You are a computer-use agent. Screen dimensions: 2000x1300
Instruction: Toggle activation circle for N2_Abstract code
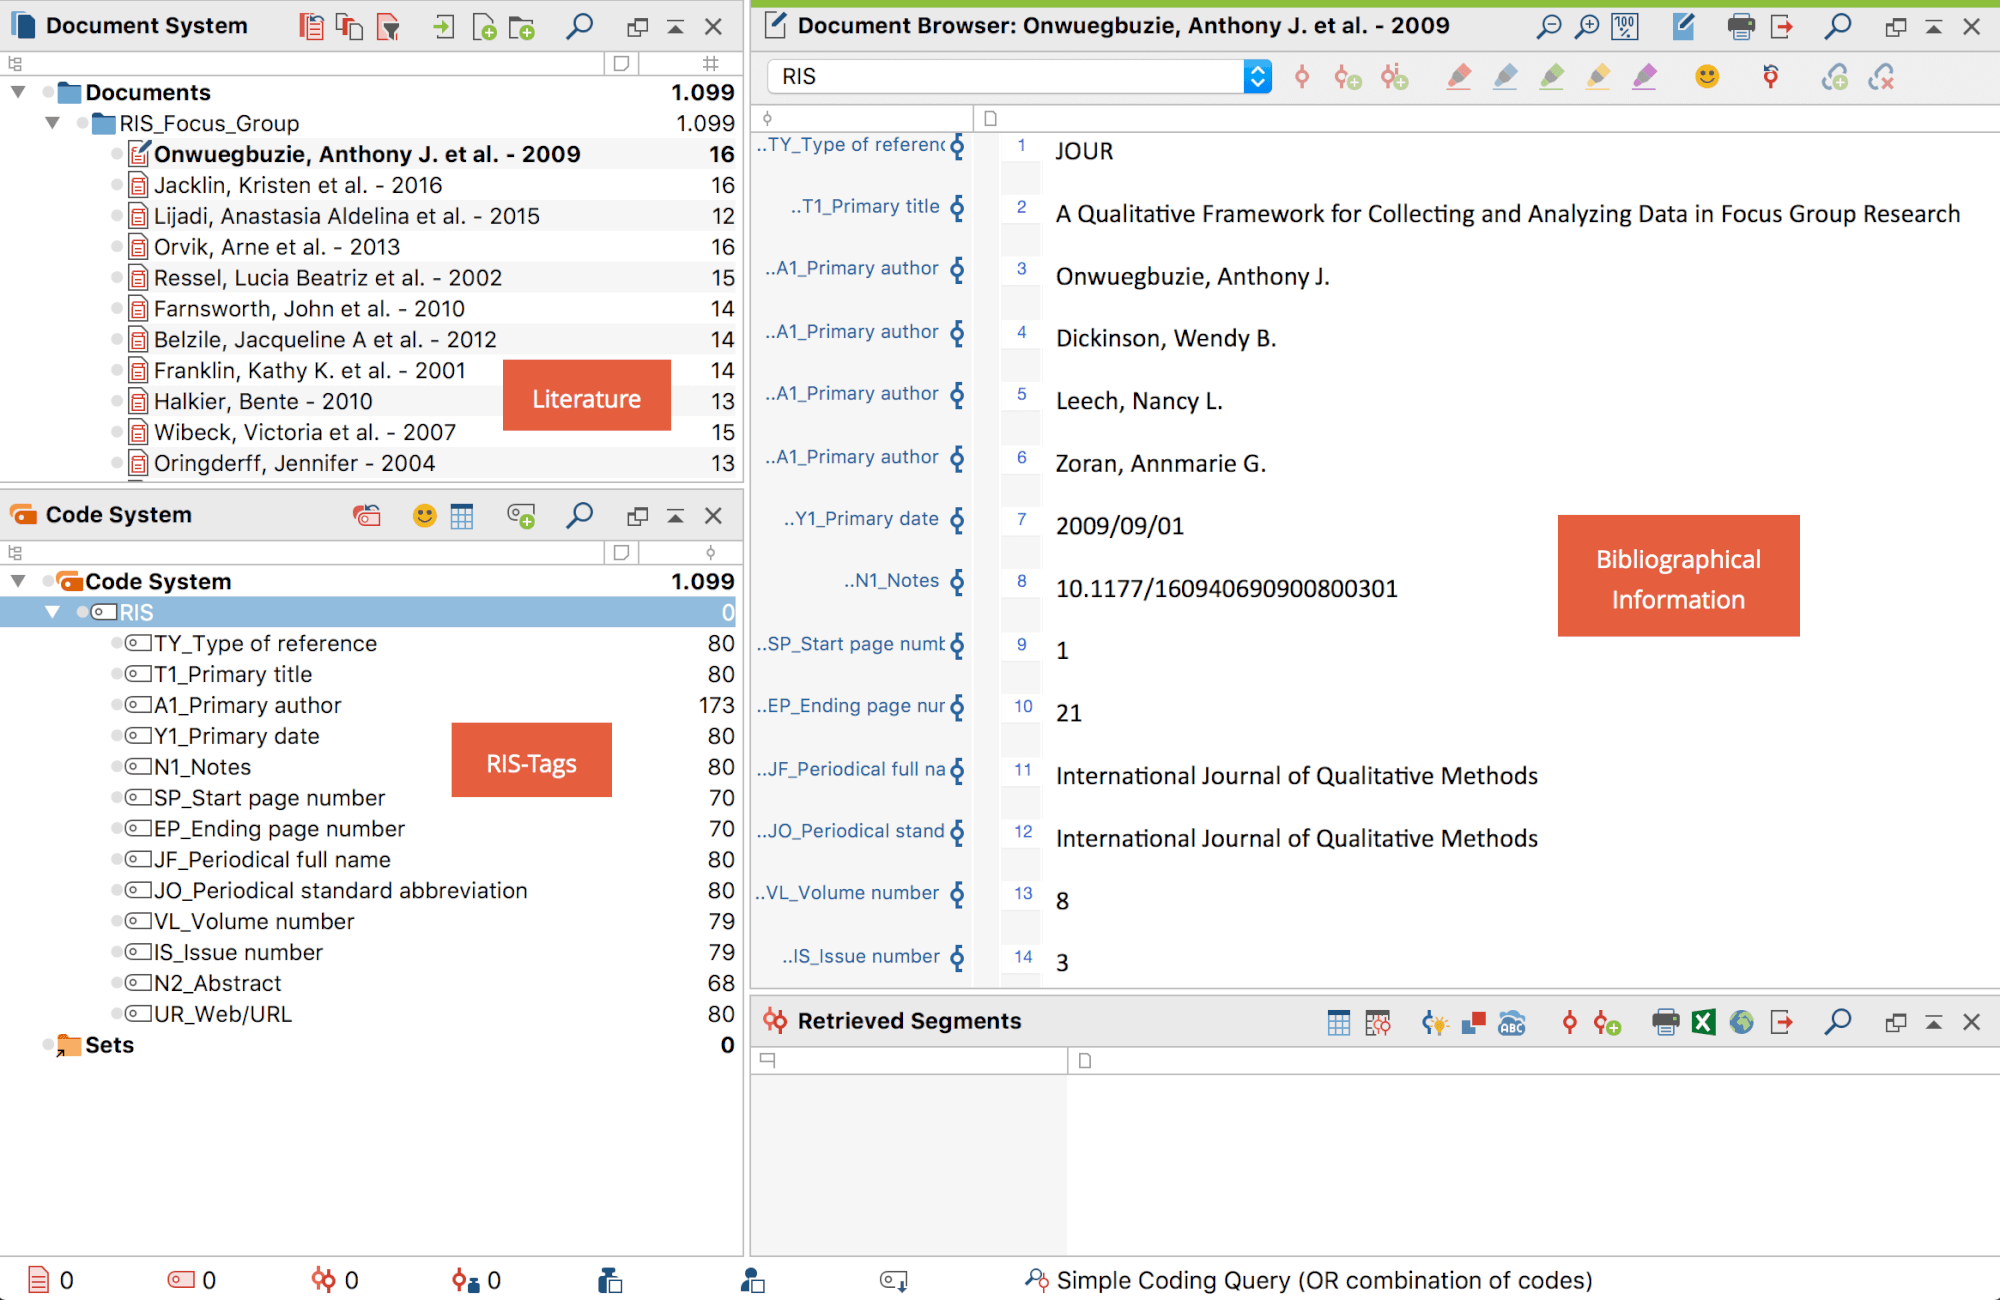coord(116,983)
